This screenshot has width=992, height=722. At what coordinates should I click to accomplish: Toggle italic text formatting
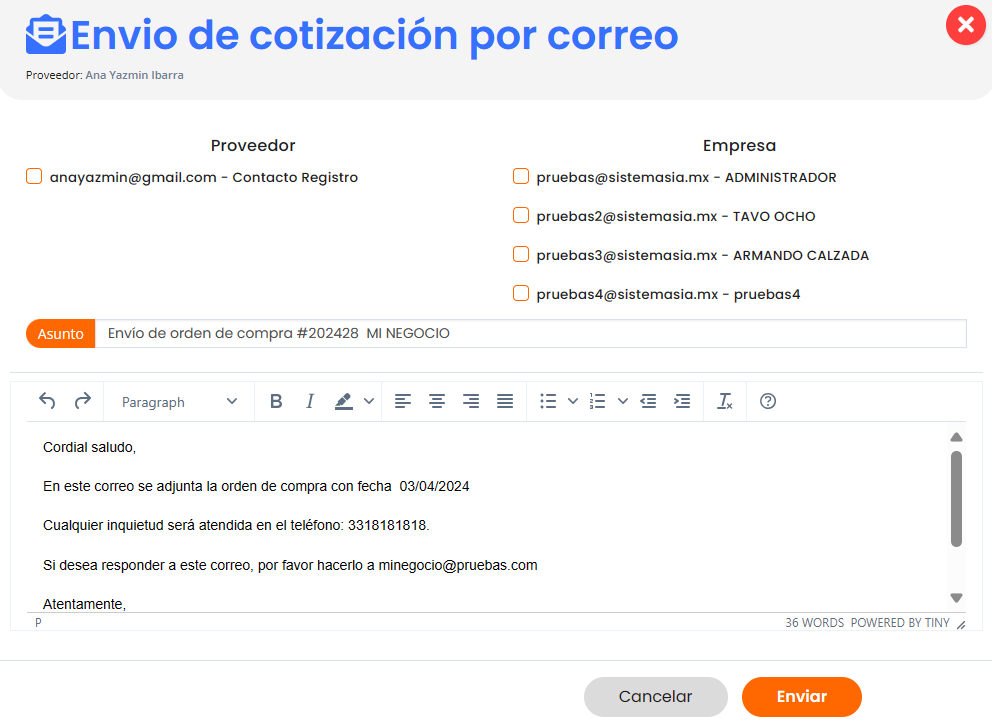tap(310, 401)
